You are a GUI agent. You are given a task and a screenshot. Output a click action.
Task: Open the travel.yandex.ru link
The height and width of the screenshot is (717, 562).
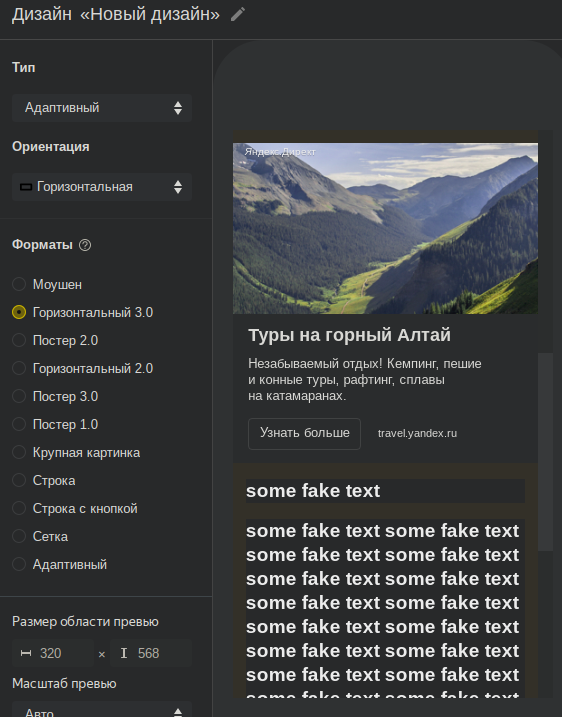point(417,433)
